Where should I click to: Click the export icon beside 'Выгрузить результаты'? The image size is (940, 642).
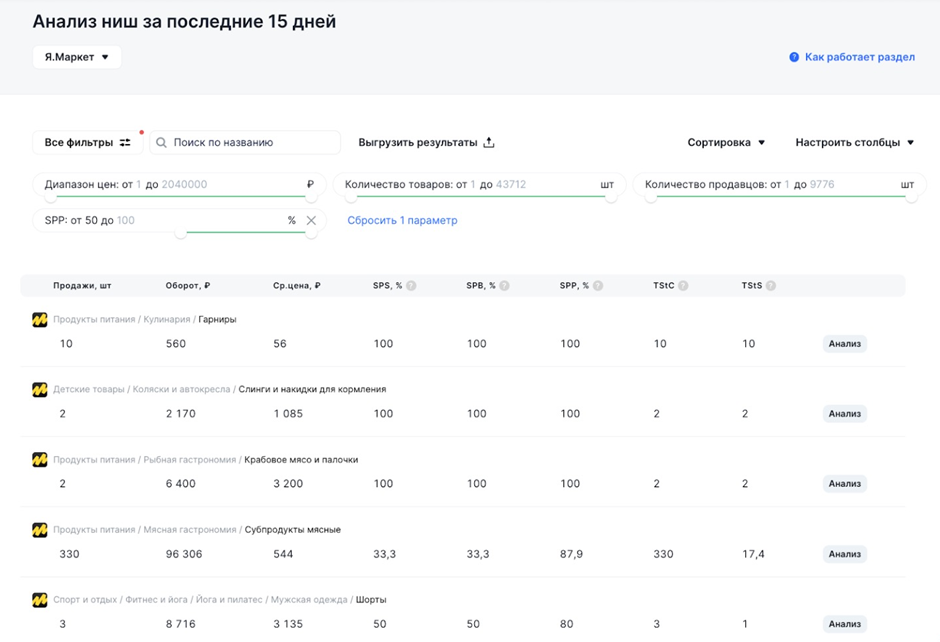489,142
